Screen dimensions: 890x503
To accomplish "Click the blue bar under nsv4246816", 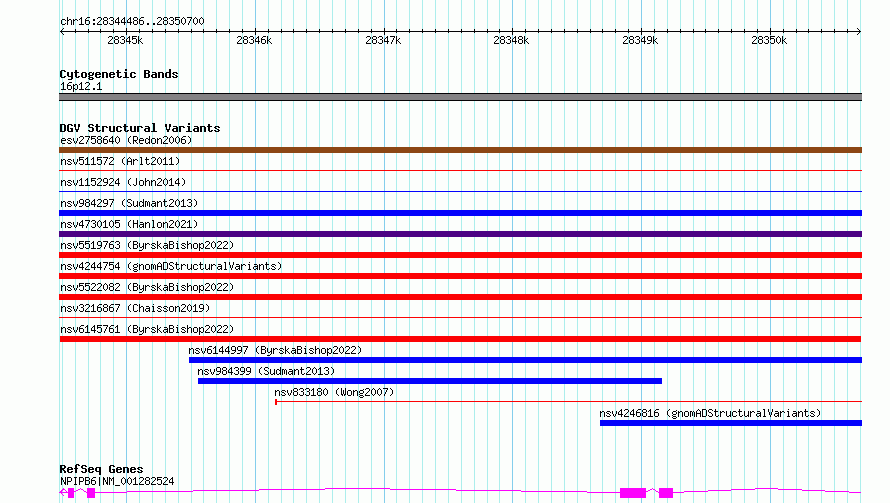I will point(731,423).
